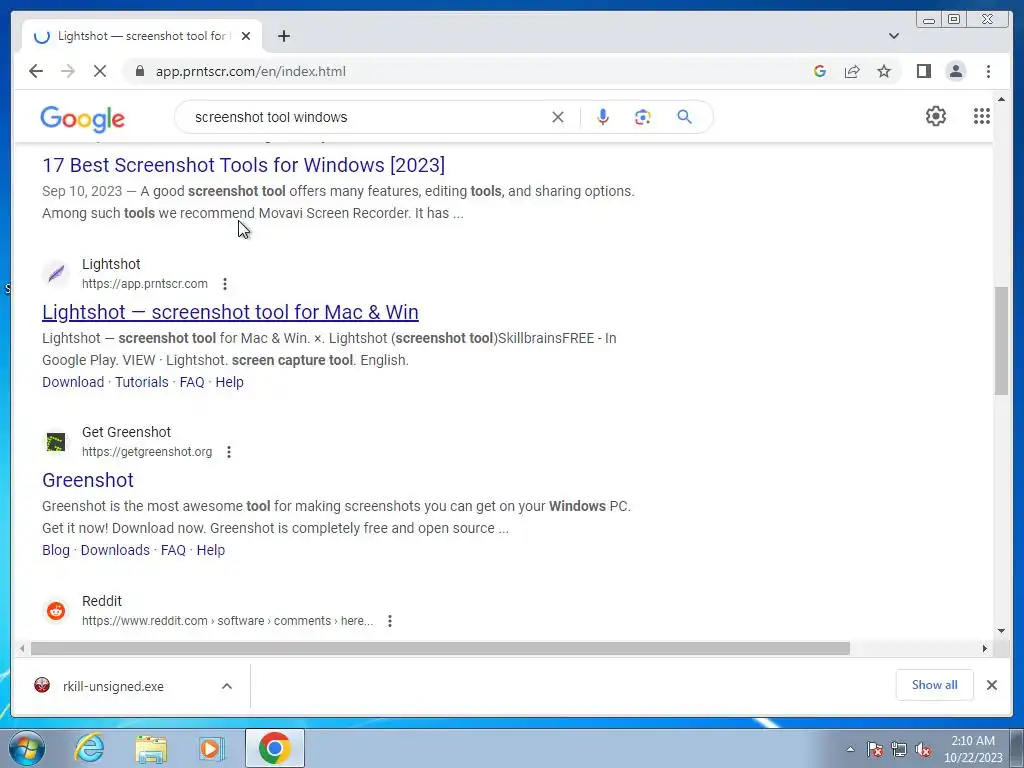Viewport: 1024px width, 768px height.
Task: Click the Google icon in address bar
Action: [820, 71]
